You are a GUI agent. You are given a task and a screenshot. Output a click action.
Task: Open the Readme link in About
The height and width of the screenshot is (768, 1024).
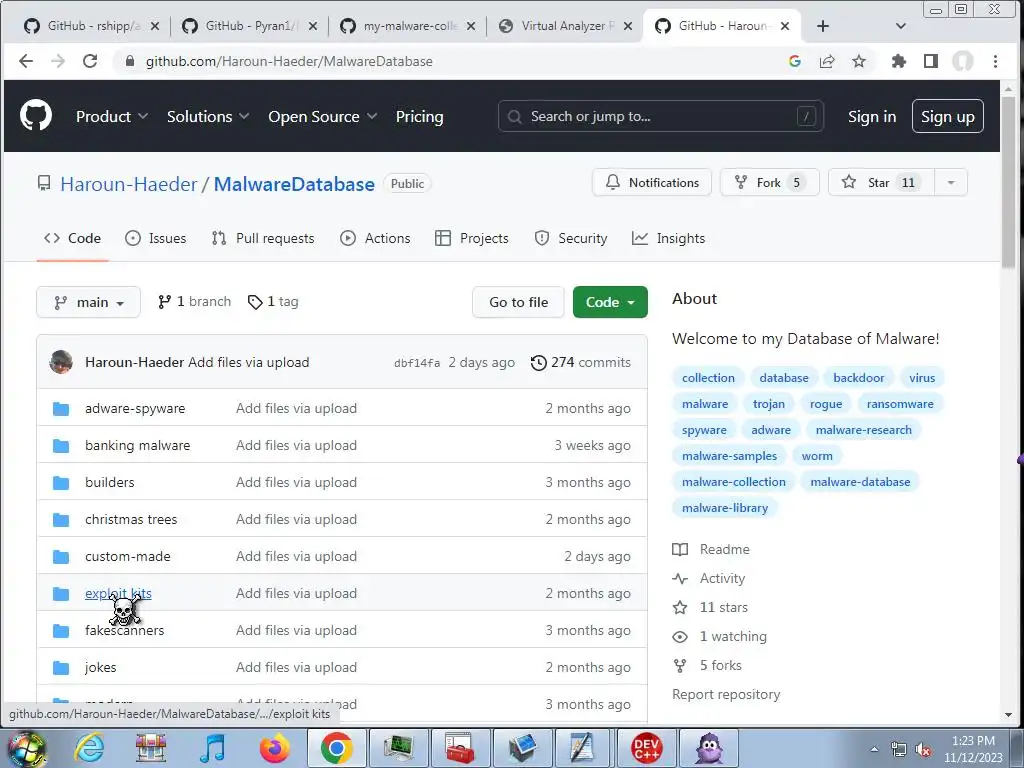pos(711,549)
